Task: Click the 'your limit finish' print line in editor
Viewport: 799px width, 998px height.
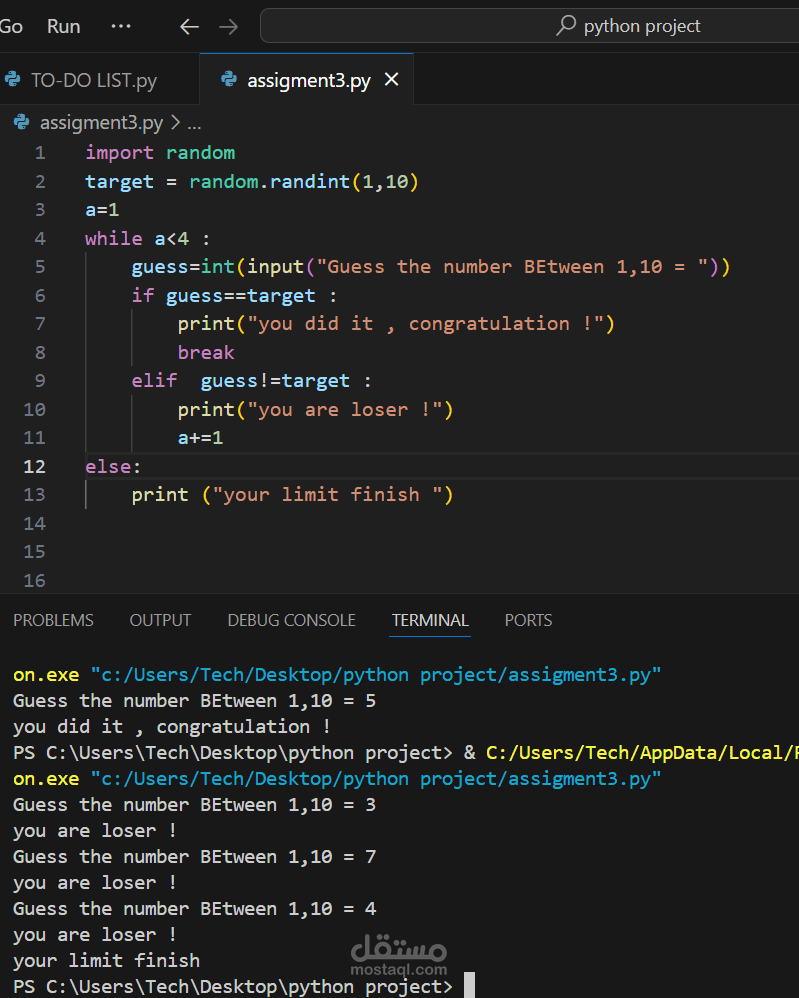Action: pyautogui.click(x=292, y=495)
